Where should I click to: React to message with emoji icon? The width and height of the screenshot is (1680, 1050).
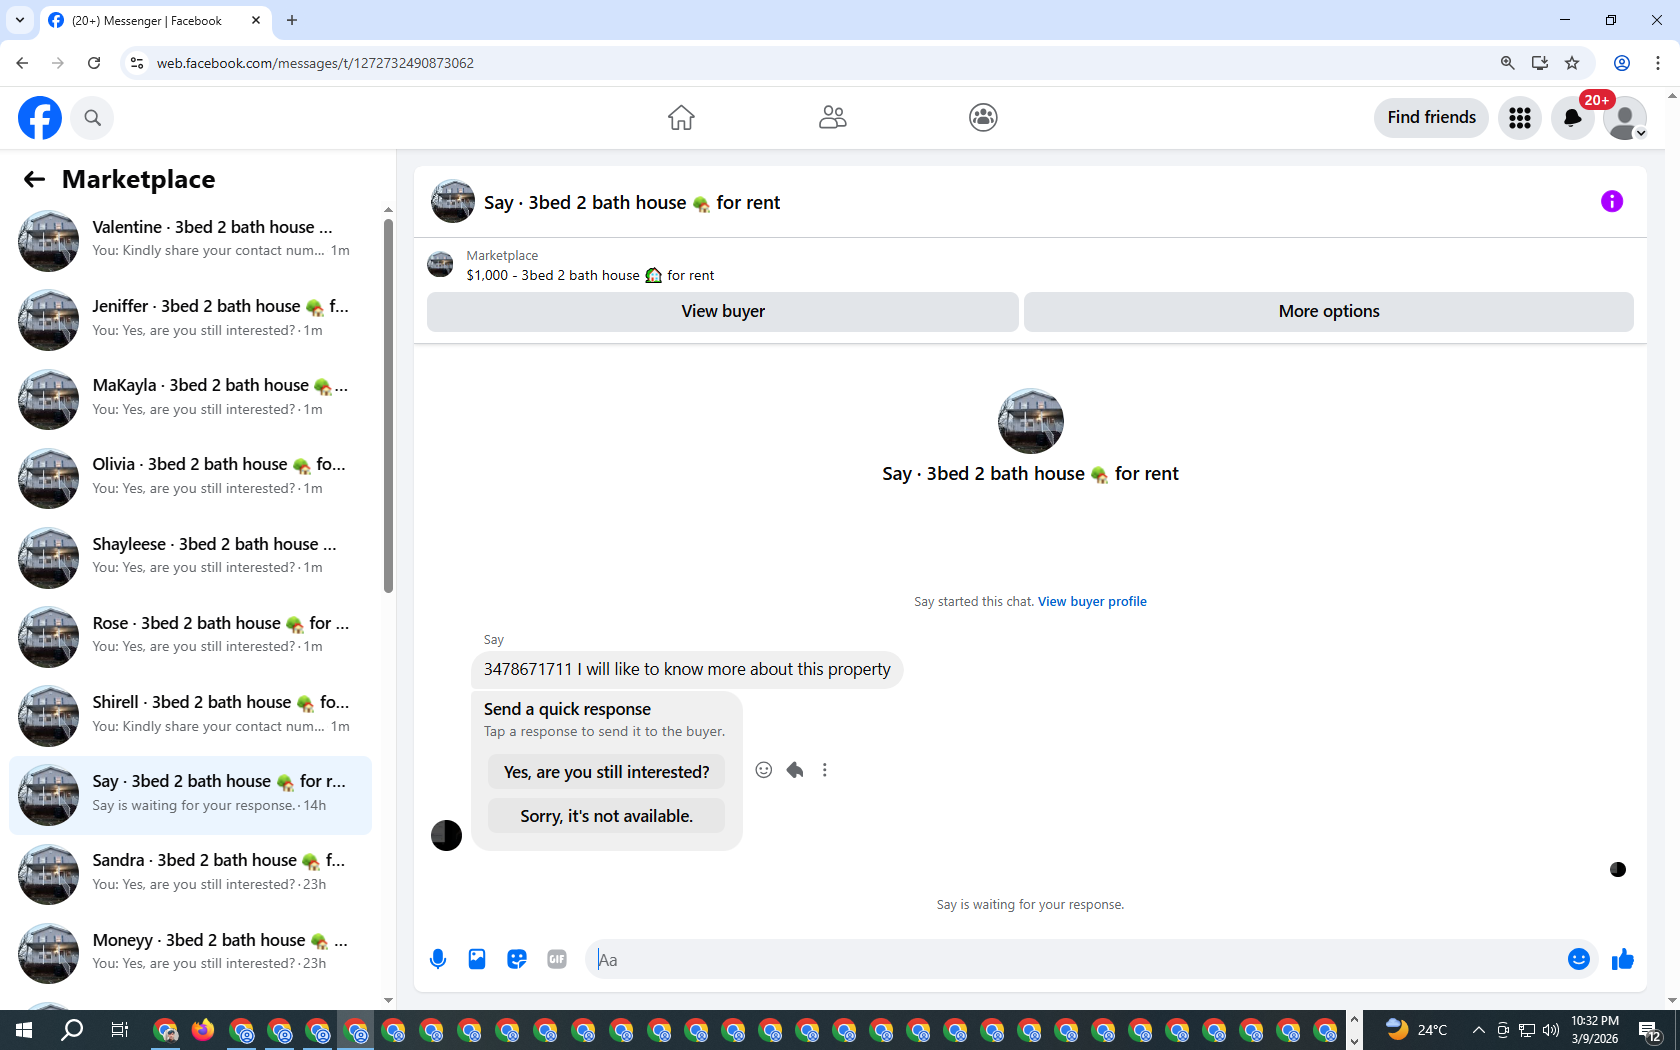764,770
